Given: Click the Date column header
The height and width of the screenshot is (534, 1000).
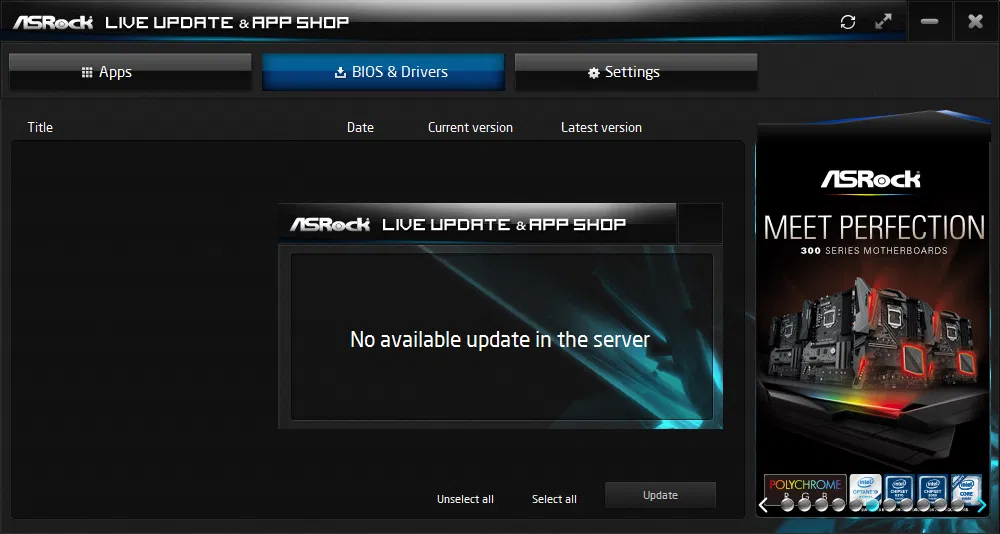Looking at the screenshot, I should (x=360, y=127).
